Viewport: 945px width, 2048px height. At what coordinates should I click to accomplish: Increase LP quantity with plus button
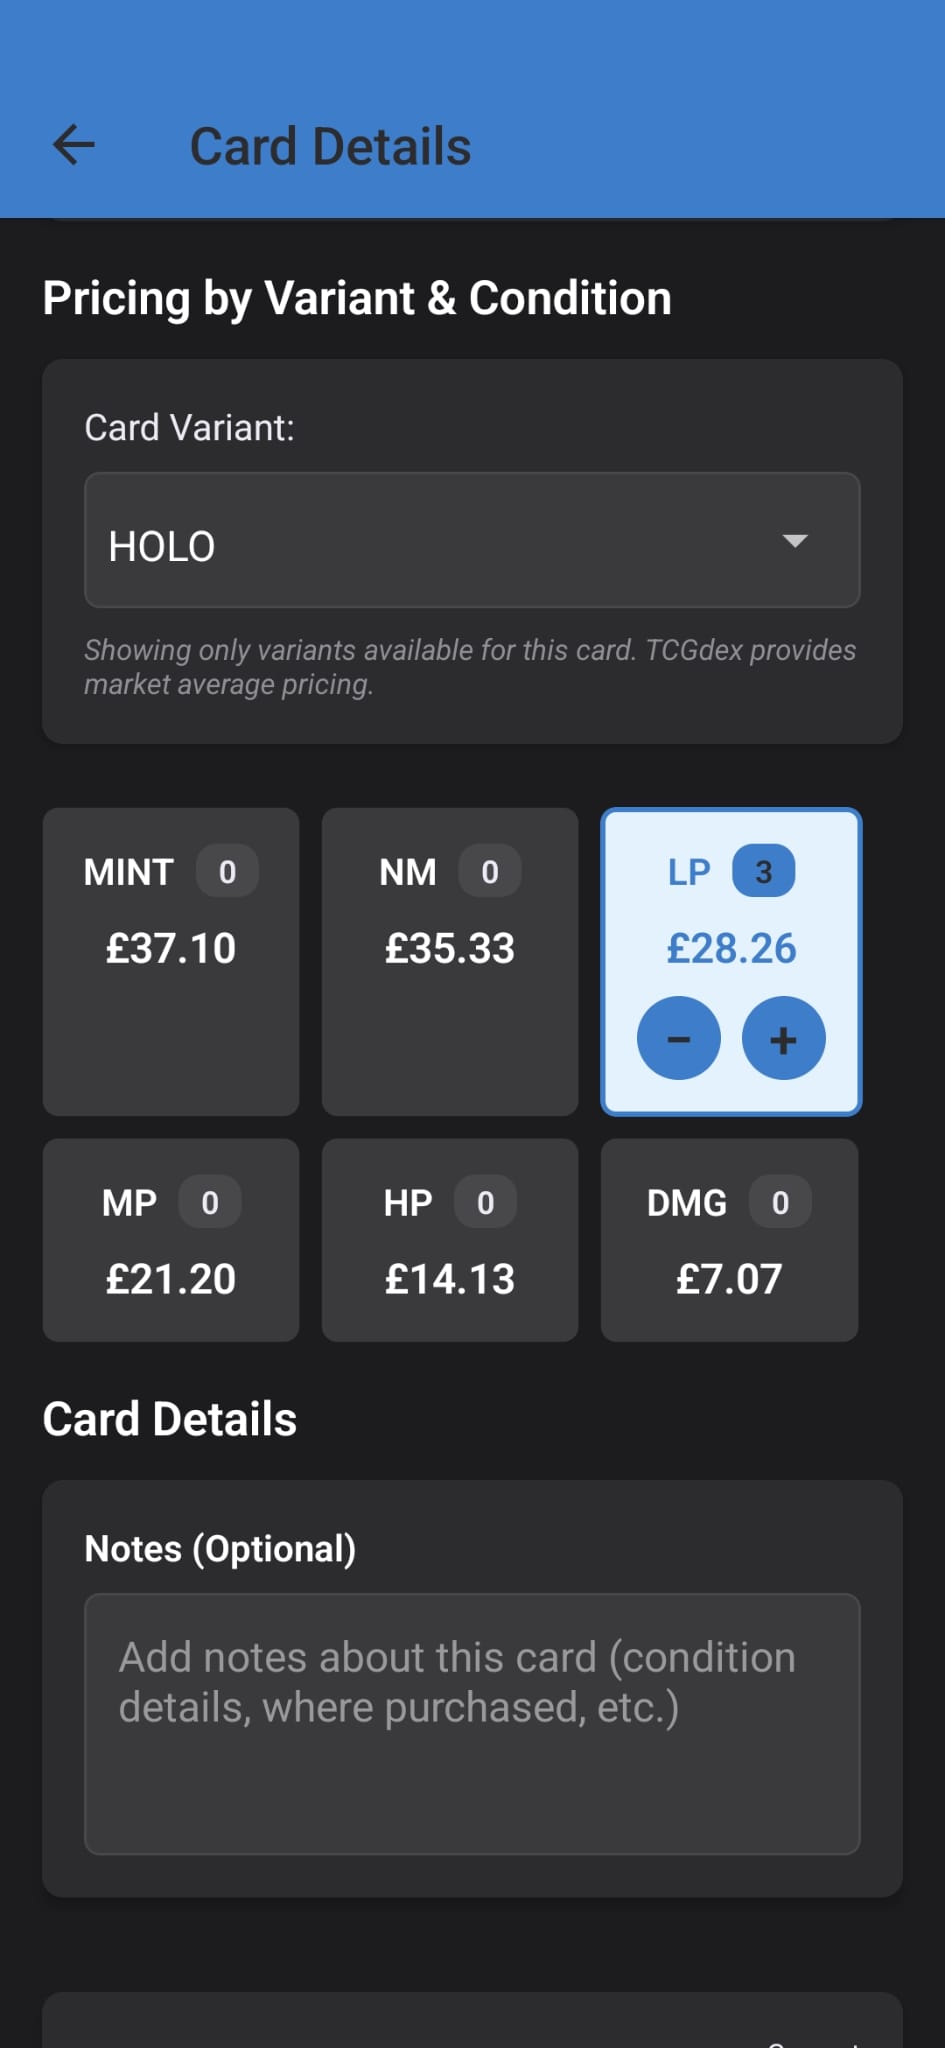point(783,1039)
